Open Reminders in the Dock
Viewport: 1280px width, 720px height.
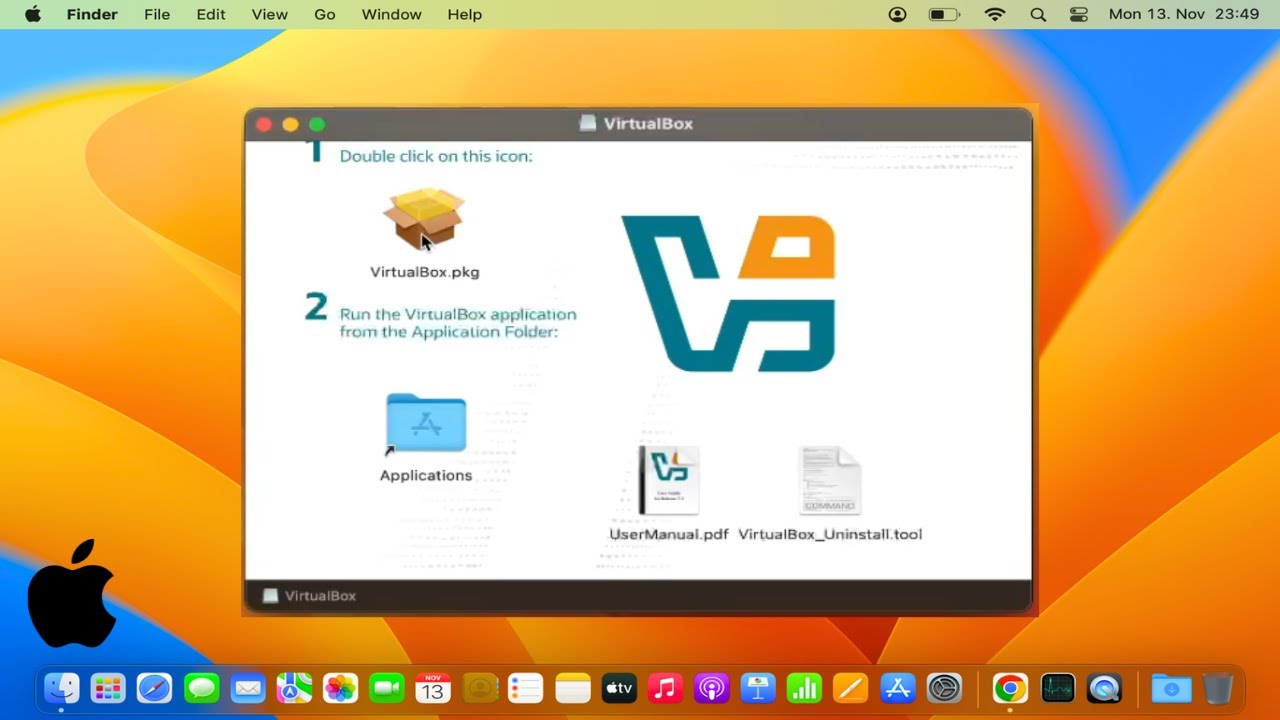coord(526,689)
